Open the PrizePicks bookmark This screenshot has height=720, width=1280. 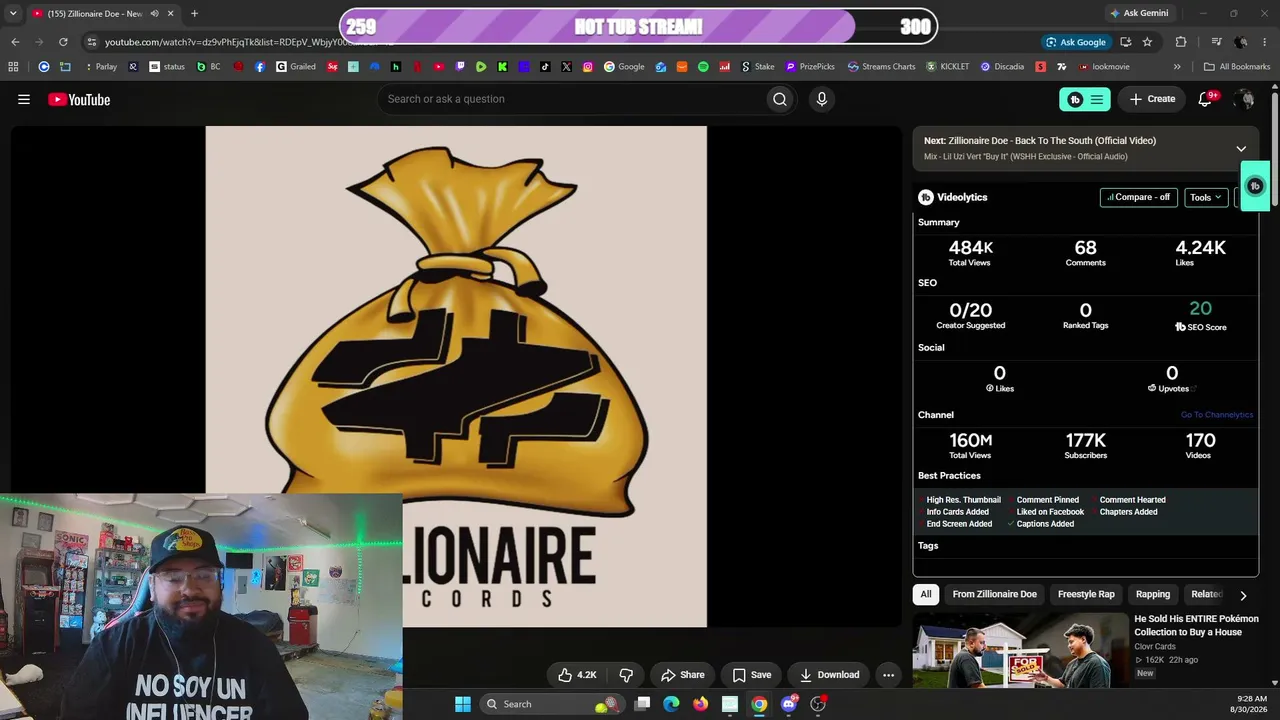810,67
